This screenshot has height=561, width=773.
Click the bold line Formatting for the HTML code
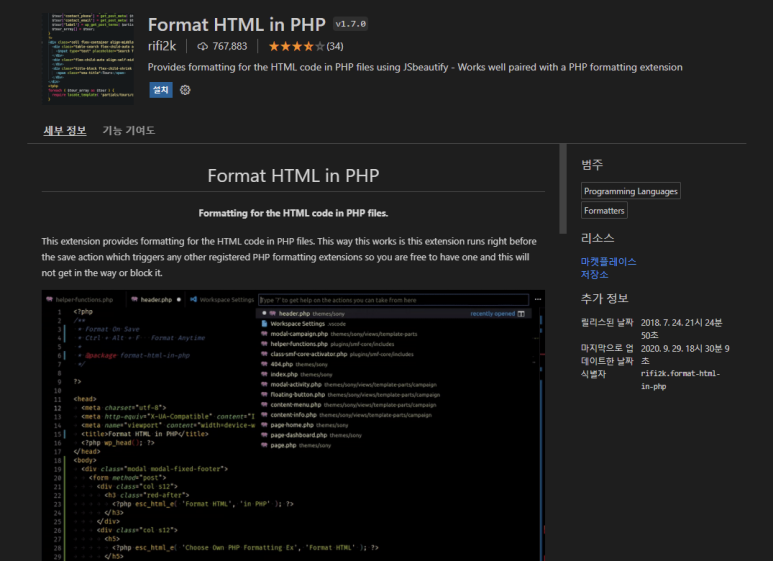click(293, 213)
